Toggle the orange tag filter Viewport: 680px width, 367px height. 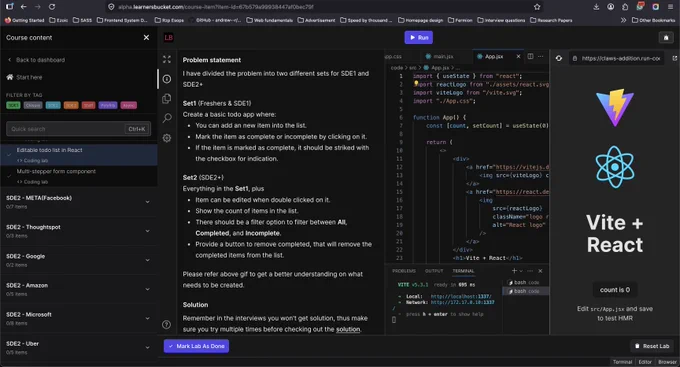click(71, 105)
